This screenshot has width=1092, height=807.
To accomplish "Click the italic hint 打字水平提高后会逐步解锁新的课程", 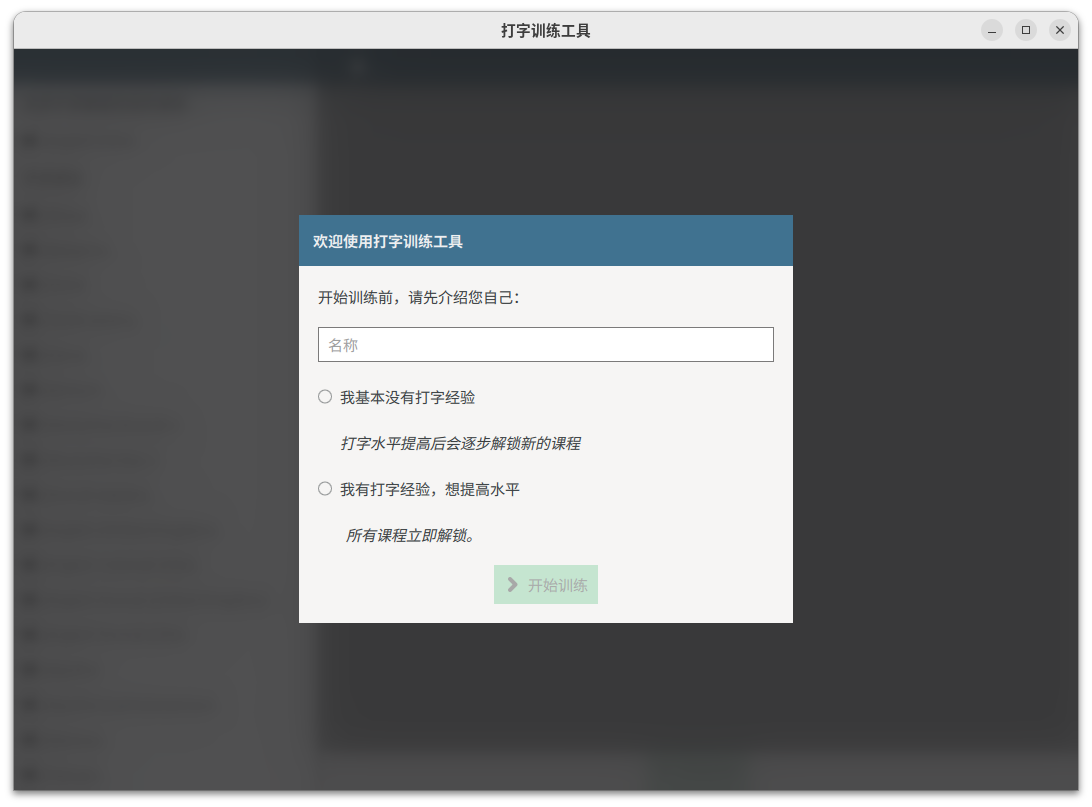I will tap(460, 444).
